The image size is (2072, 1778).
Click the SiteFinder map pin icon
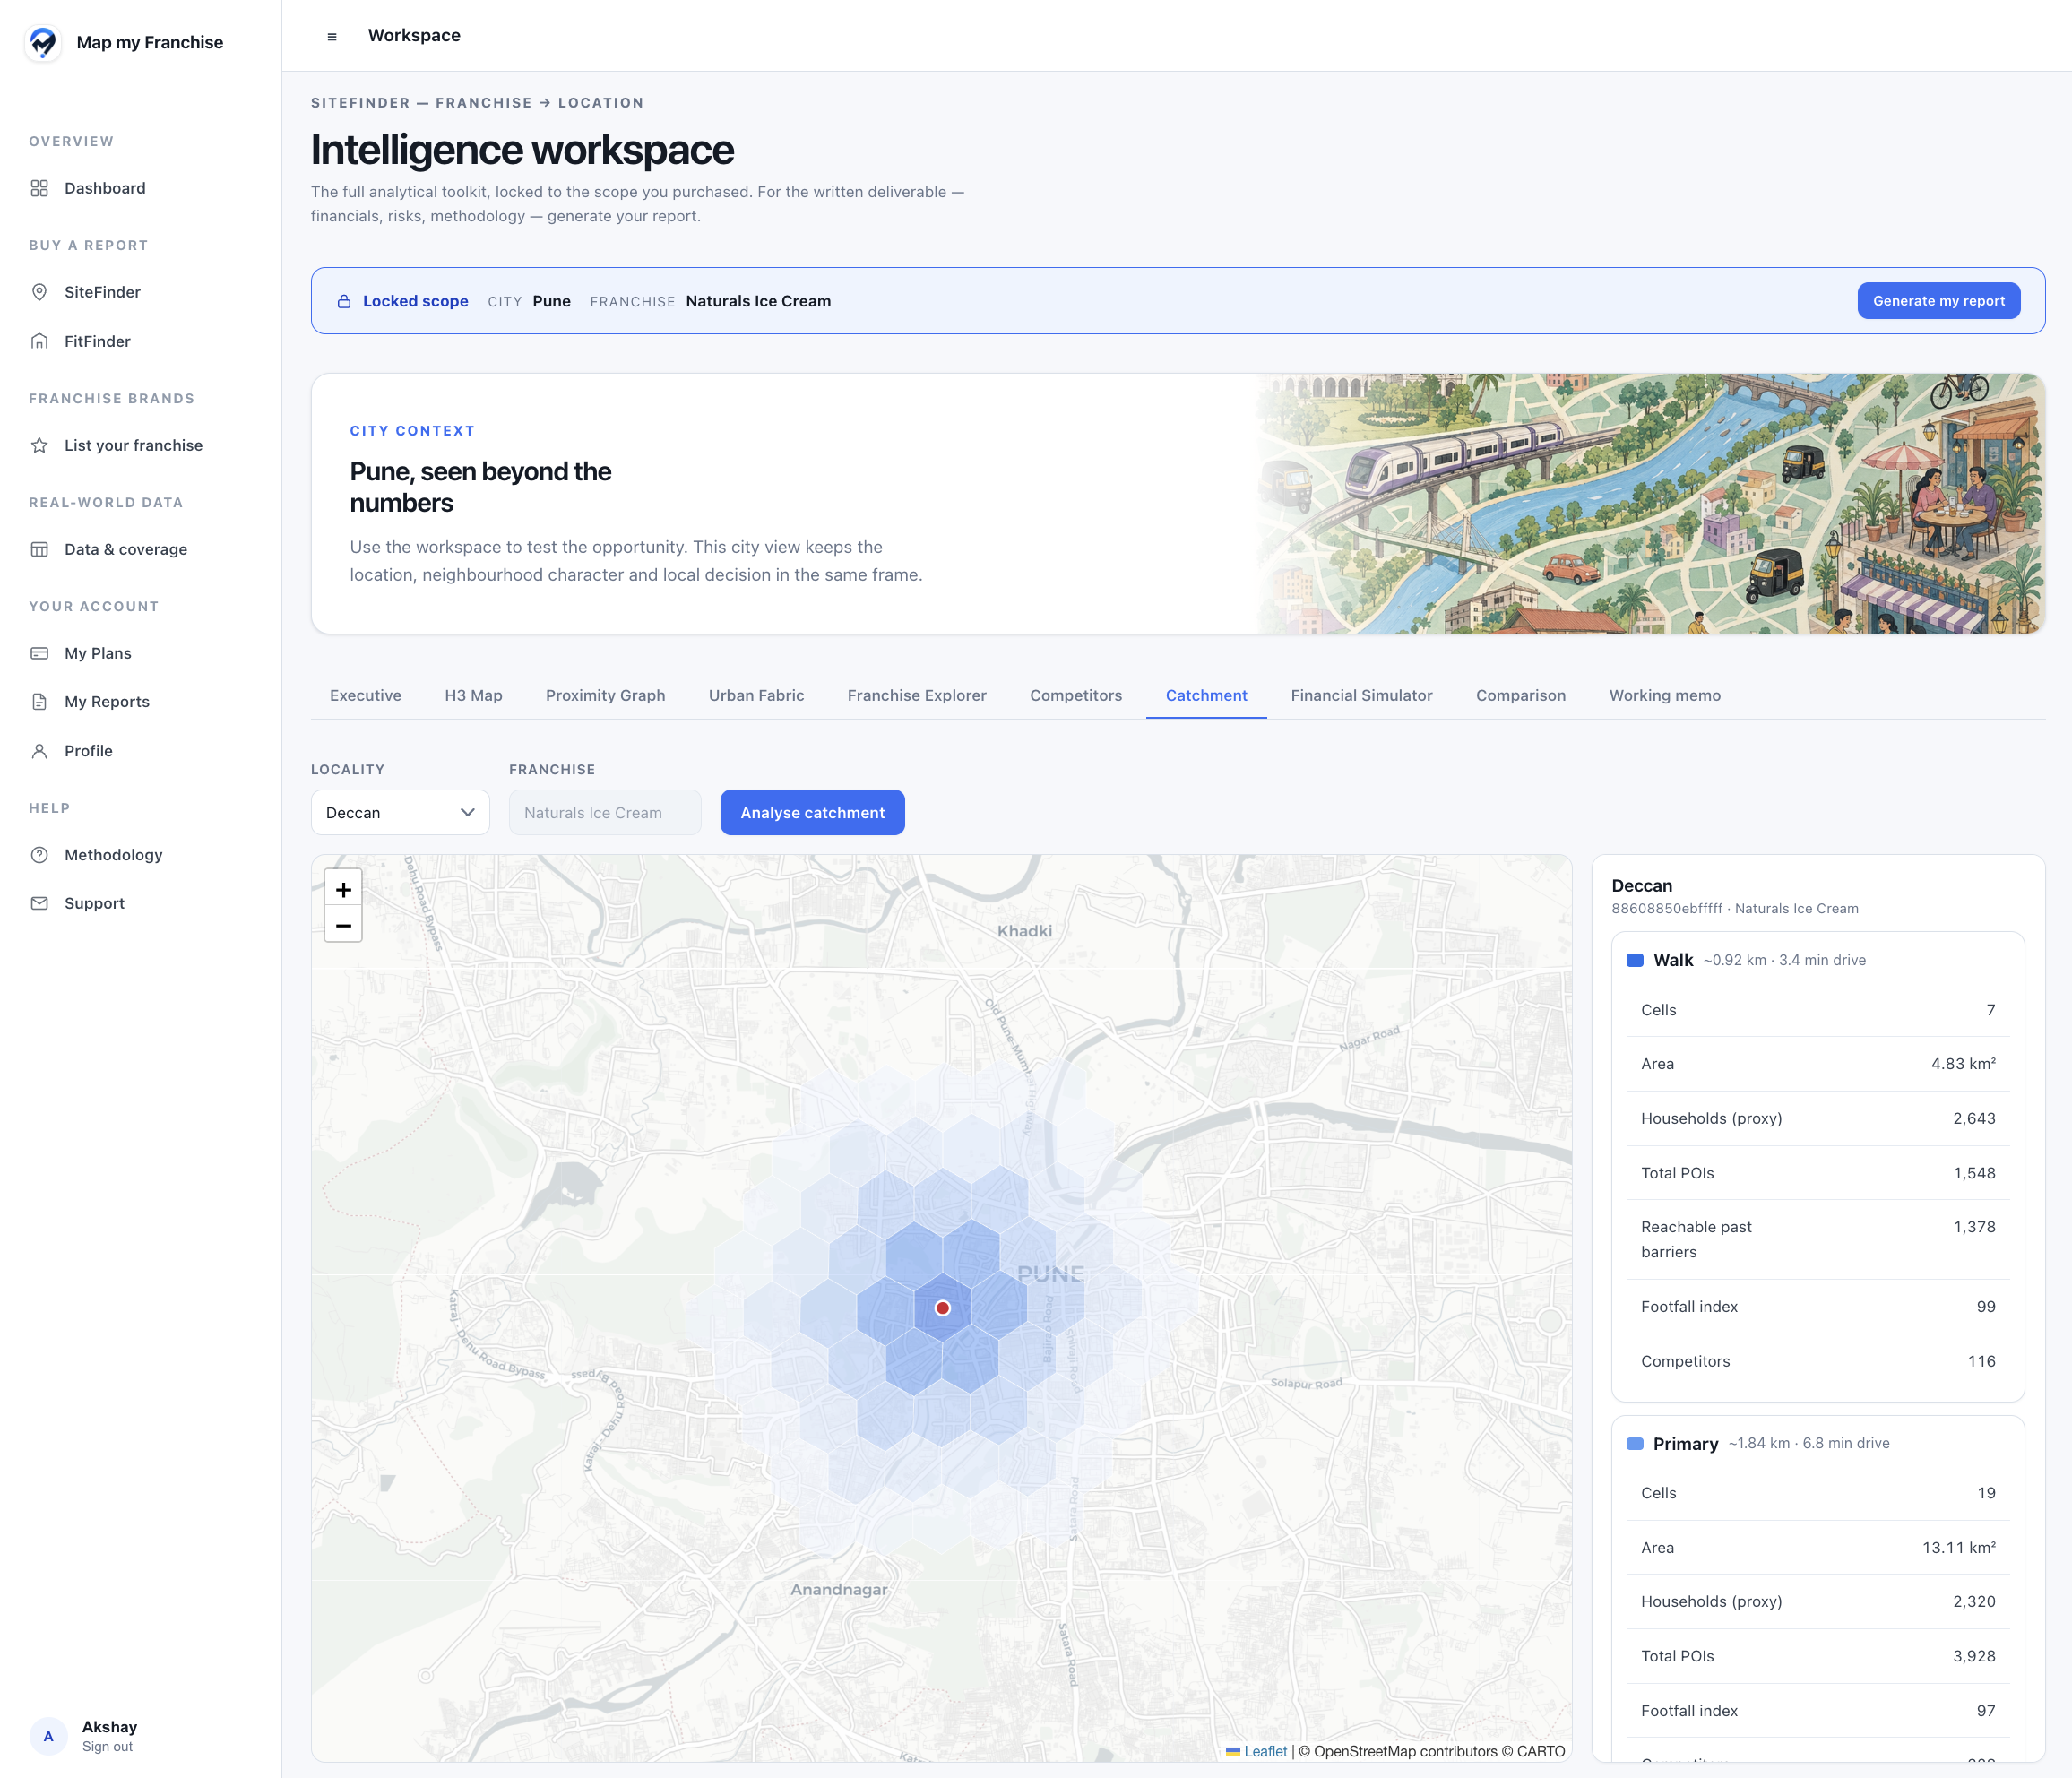(x=39, y=292)
